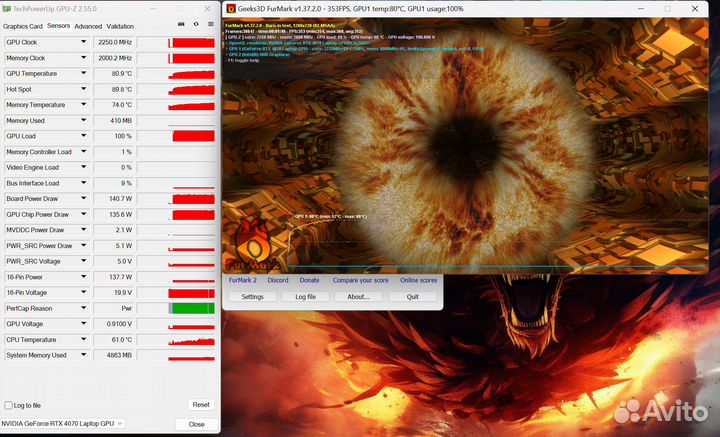Expand the PerfCap Reason dropdown arrow
The height and width of the screenshot is (437, 720).
point(84,309)
